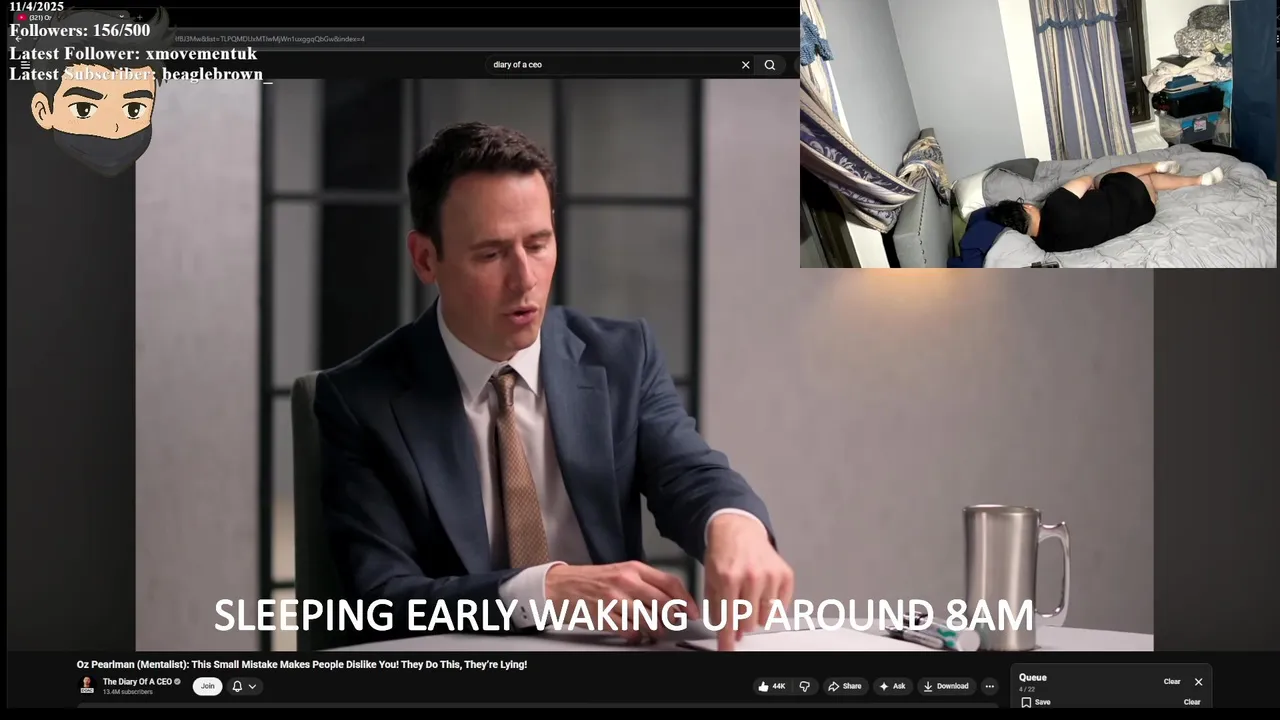
Task: Open The Diary Of A CEO channel avatar
Action: pos(87,685)
